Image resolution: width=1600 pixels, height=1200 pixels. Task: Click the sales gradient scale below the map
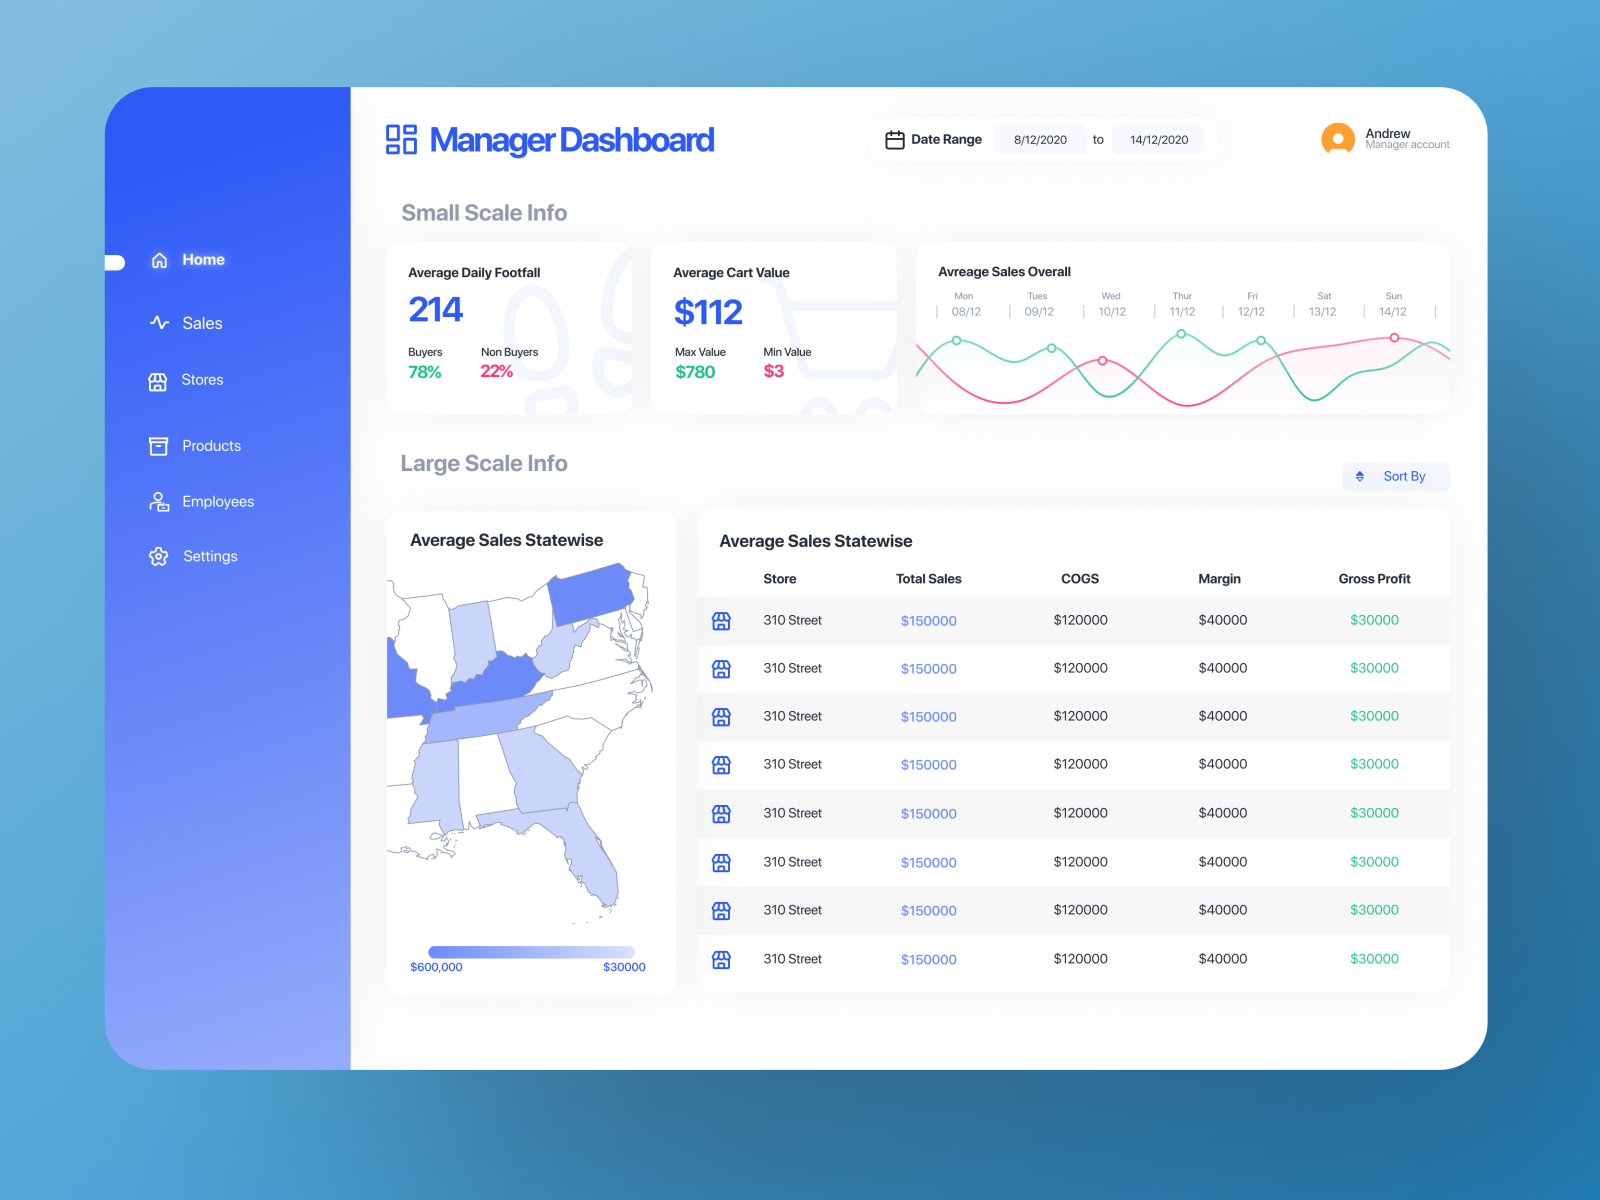tap(530, 952)
